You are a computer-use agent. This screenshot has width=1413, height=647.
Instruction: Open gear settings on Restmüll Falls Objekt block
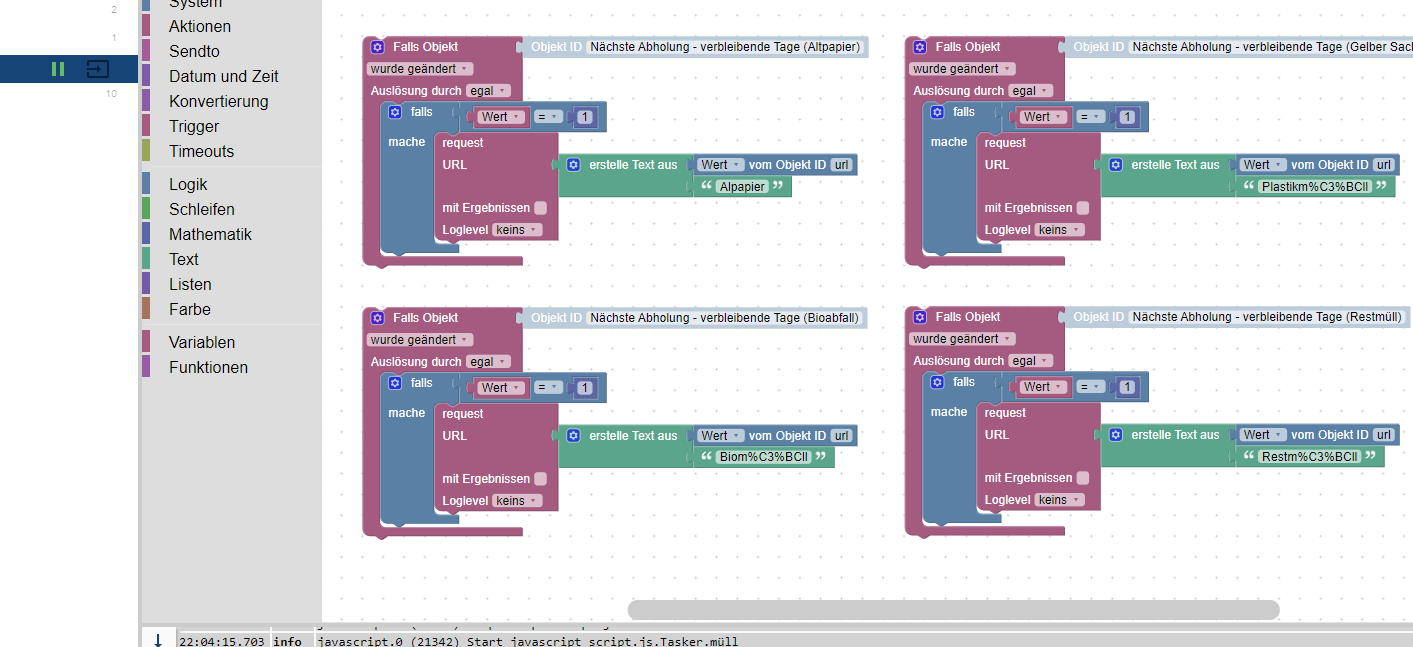click(x=919, y=317)
